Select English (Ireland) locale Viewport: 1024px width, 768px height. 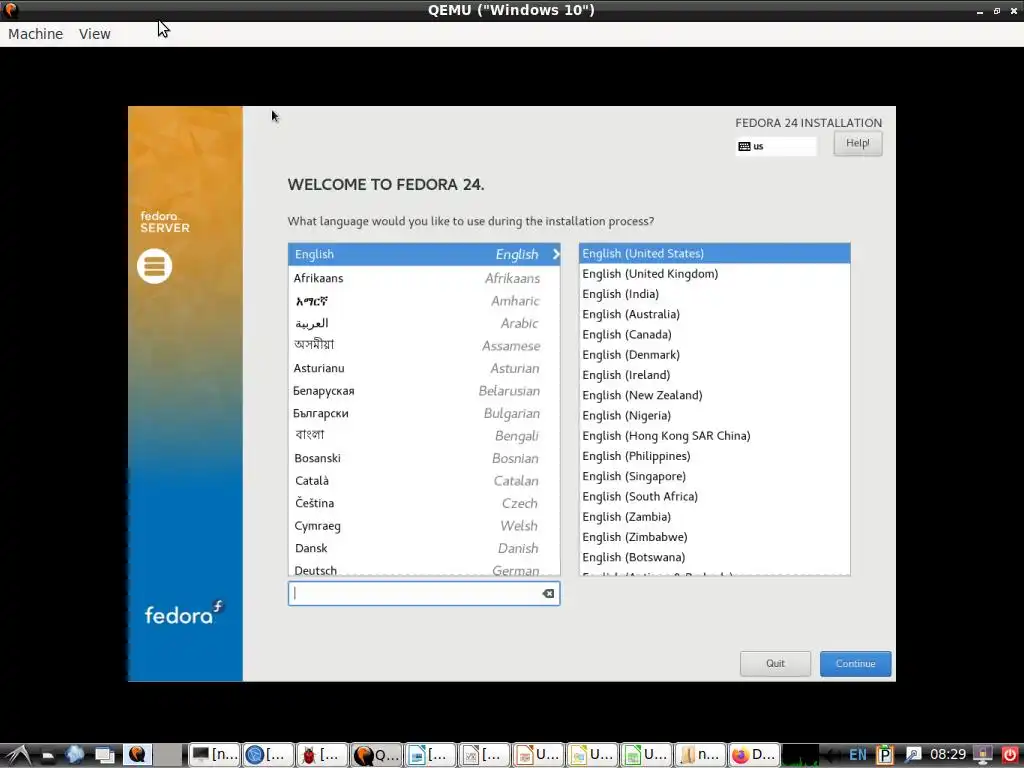tap(714, 375)
